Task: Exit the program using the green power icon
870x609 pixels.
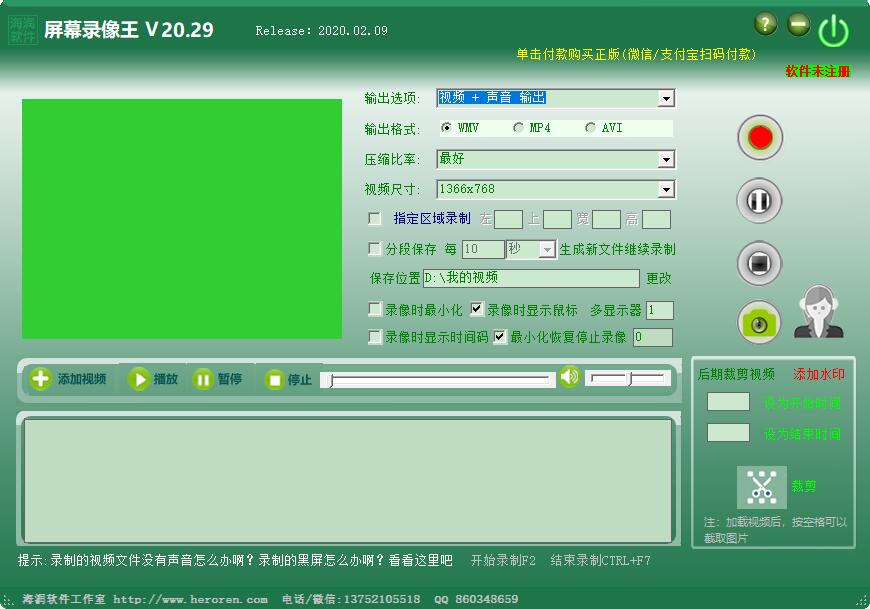Action: [x=833, y=32]
